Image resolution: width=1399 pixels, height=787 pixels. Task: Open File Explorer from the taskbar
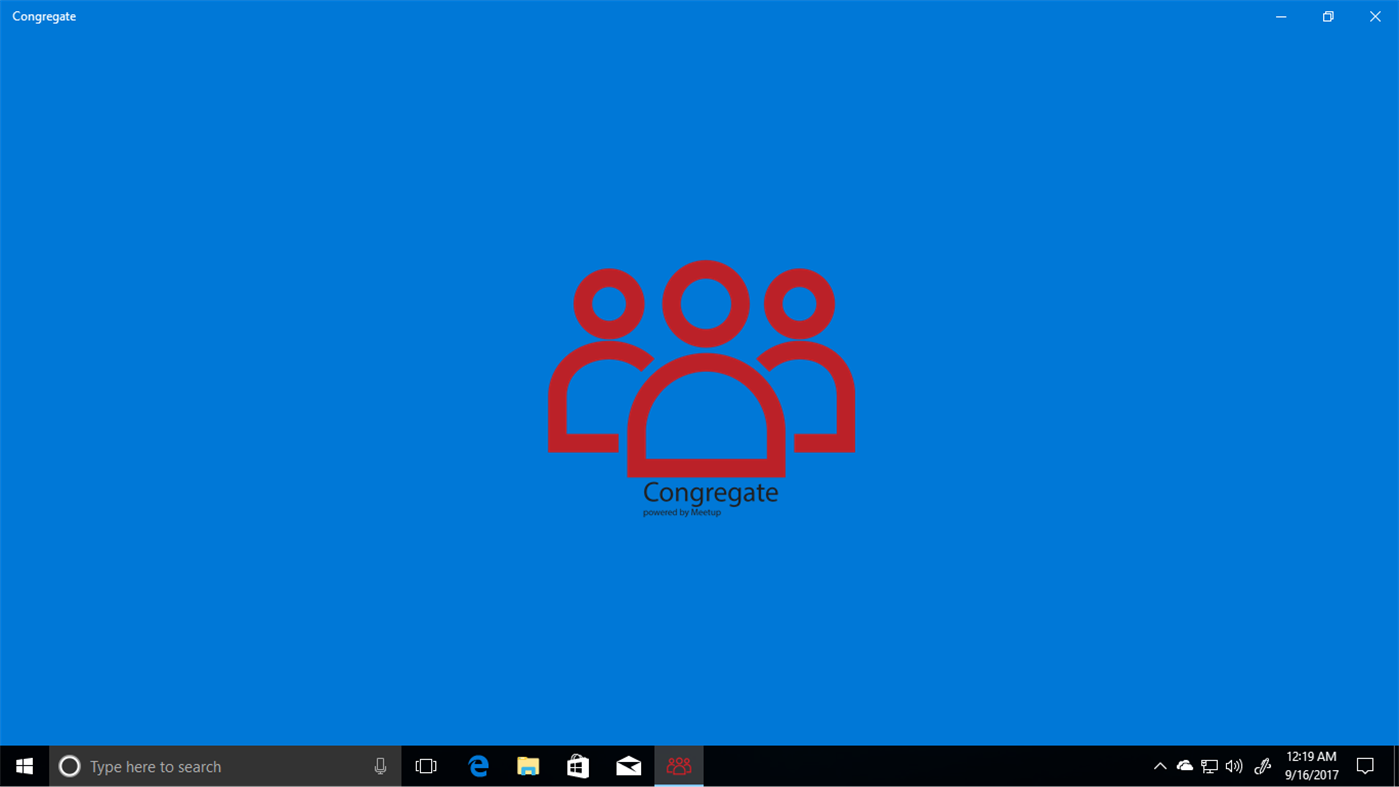point(528,766)
